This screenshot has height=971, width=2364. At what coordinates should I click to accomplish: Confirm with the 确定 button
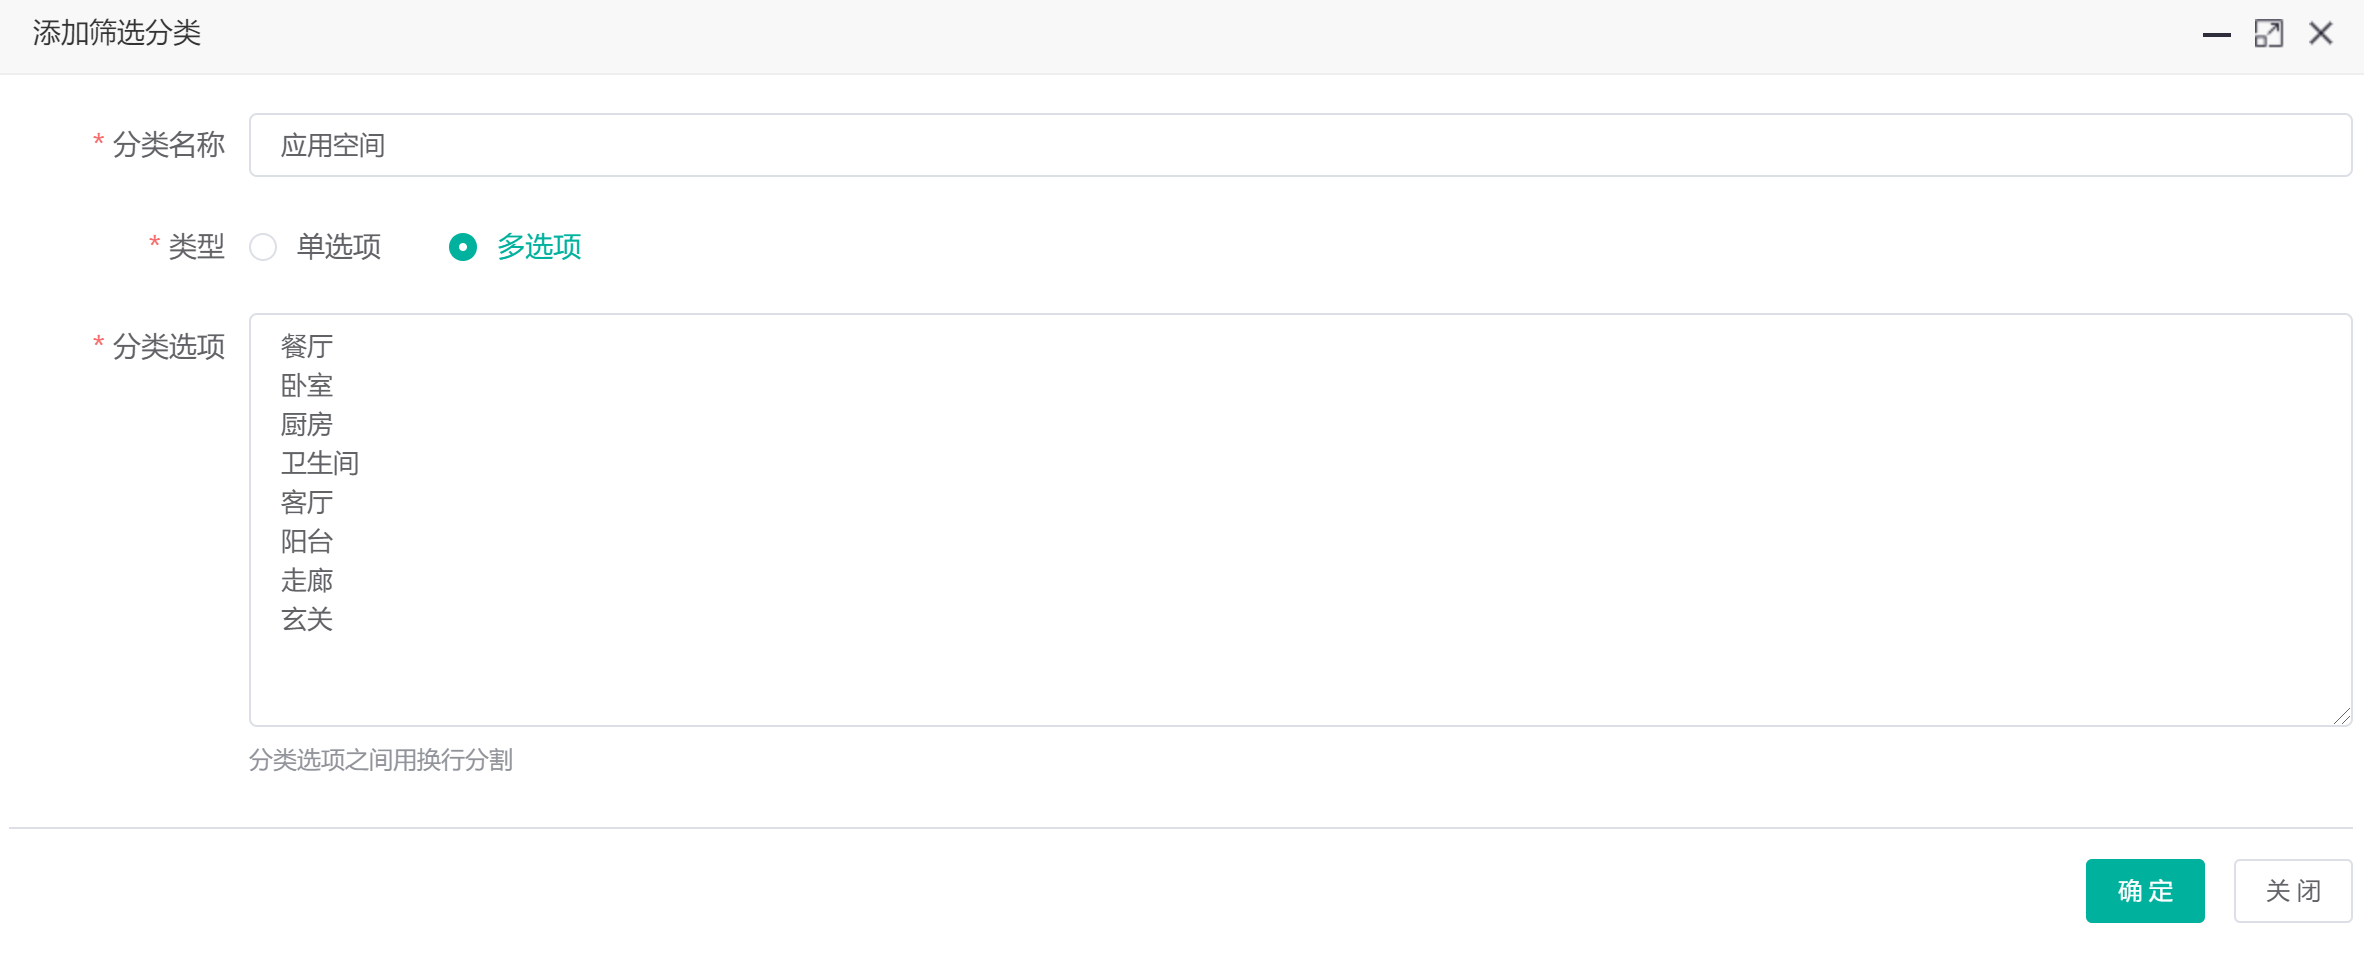[x=2144, y=891]
